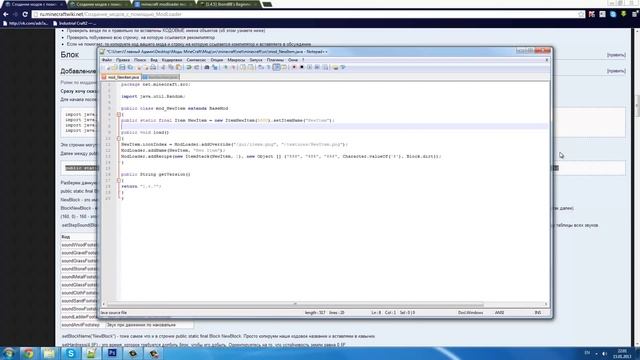Open the Windows Start button
The image size is (640, 360).
pyautogui.click(x=9, y=353)
